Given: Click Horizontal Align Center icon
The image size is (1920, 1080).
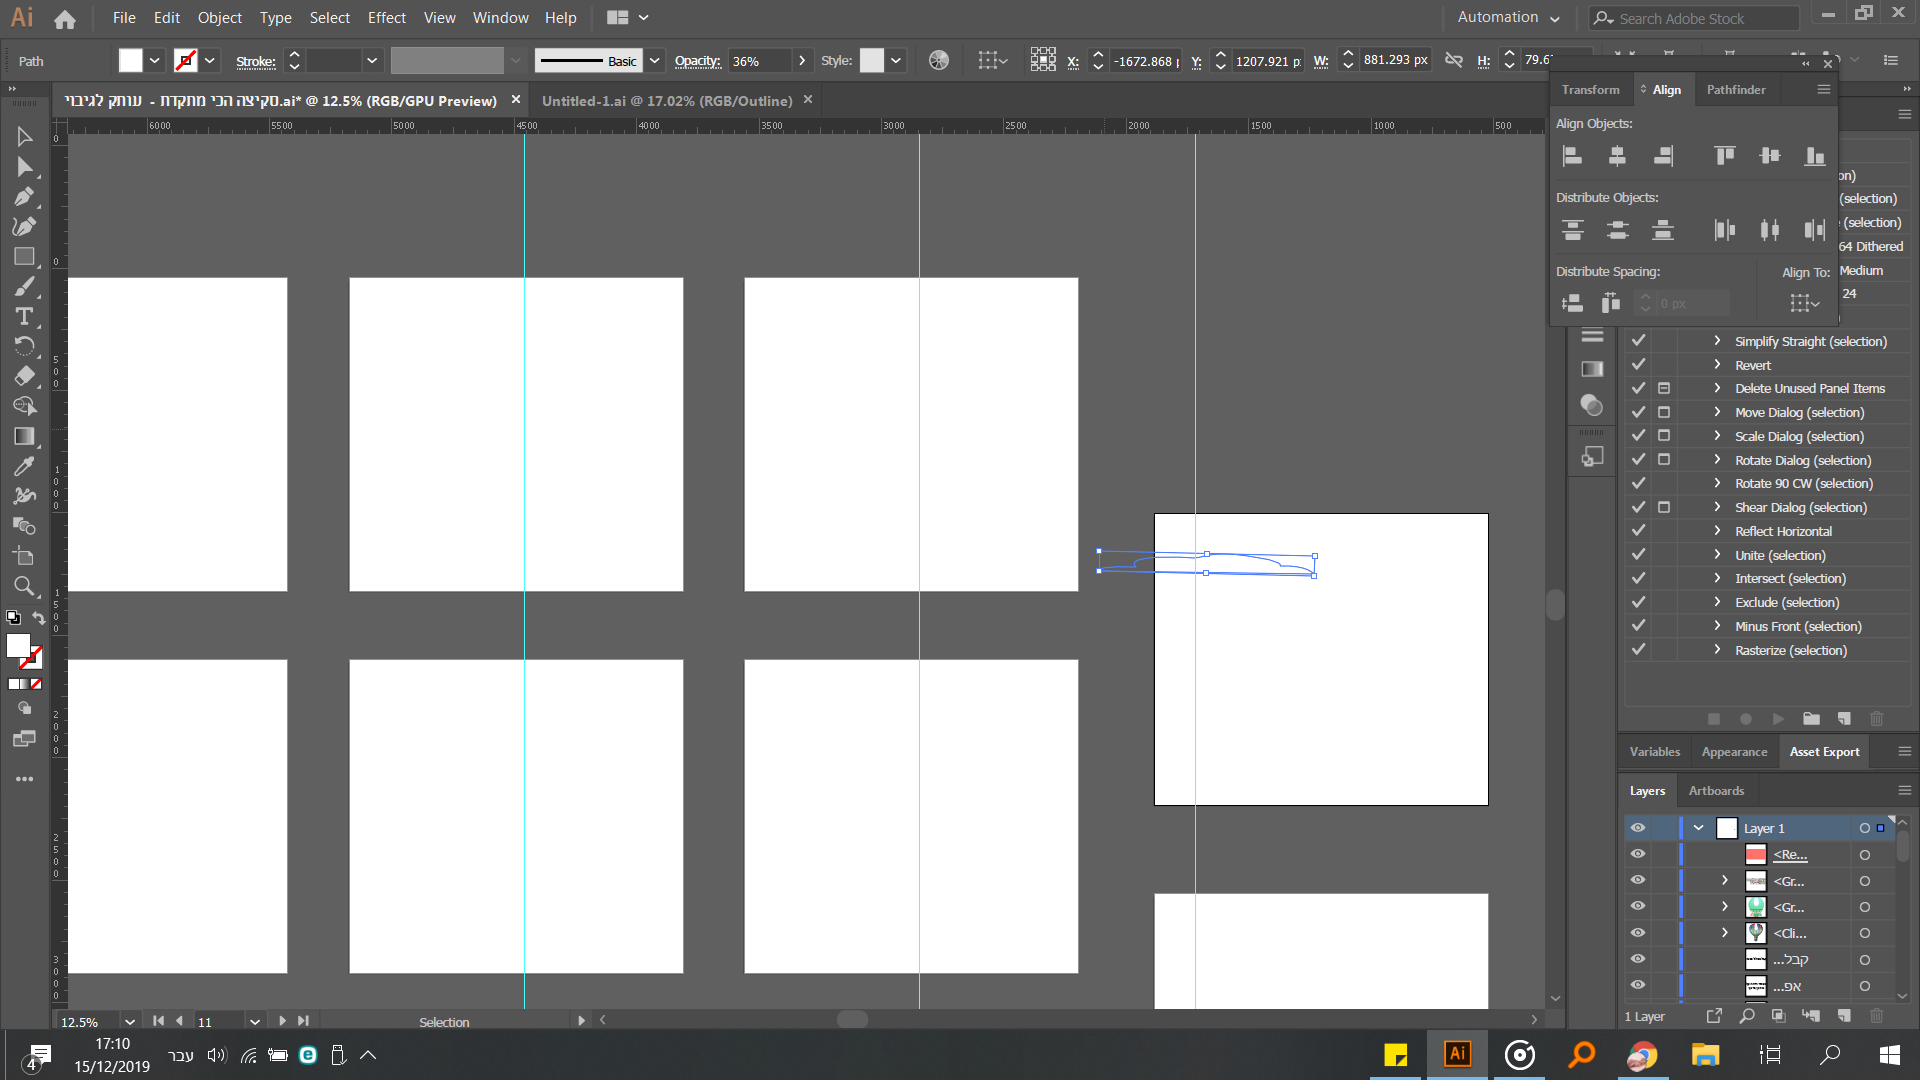Looking at the screenshot, I should point(1617,155).
